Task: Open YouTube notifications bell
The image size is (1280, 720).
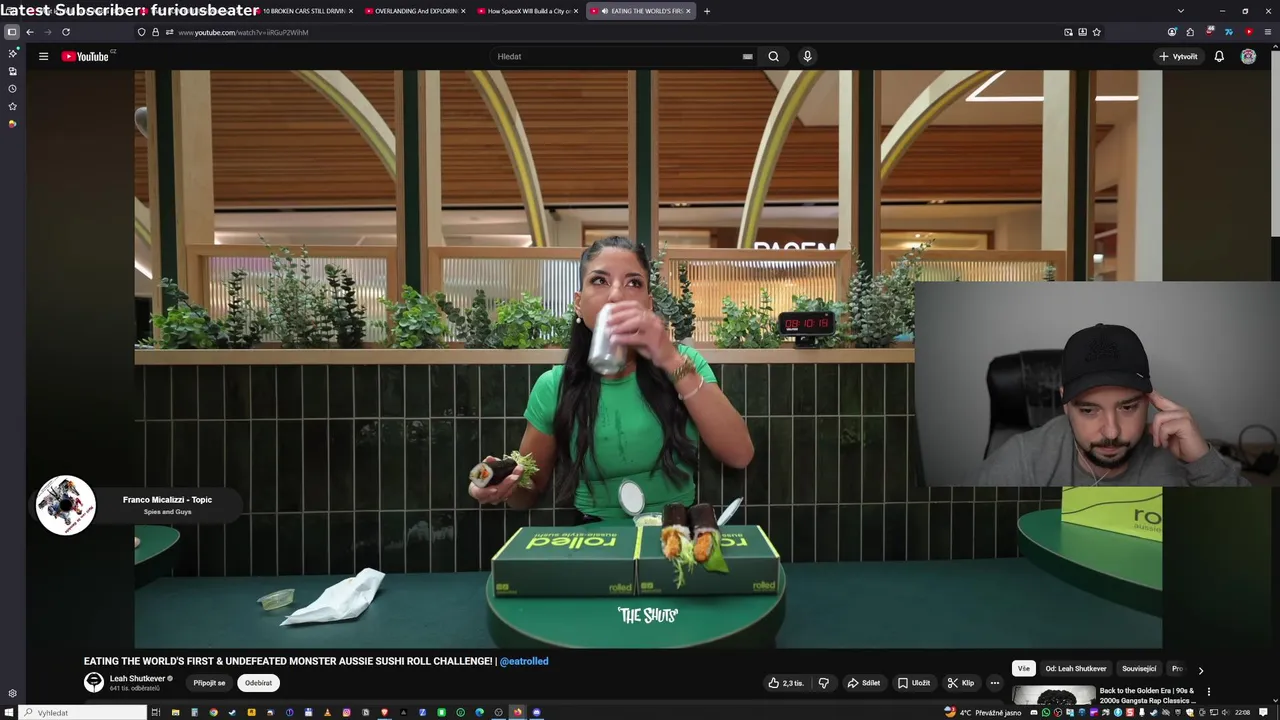Action: (x=1219, y=56)
